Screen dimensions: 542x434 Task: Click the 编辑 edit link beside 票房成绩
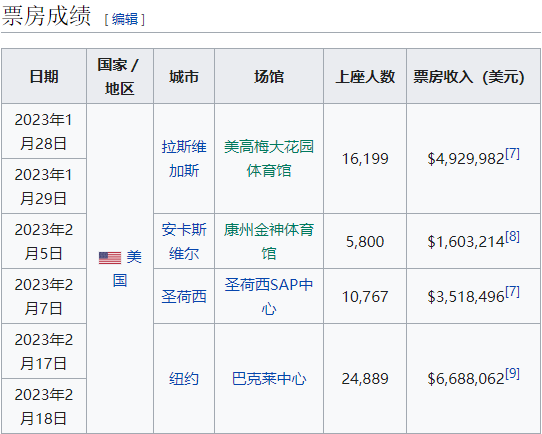(x=125, y=19)
